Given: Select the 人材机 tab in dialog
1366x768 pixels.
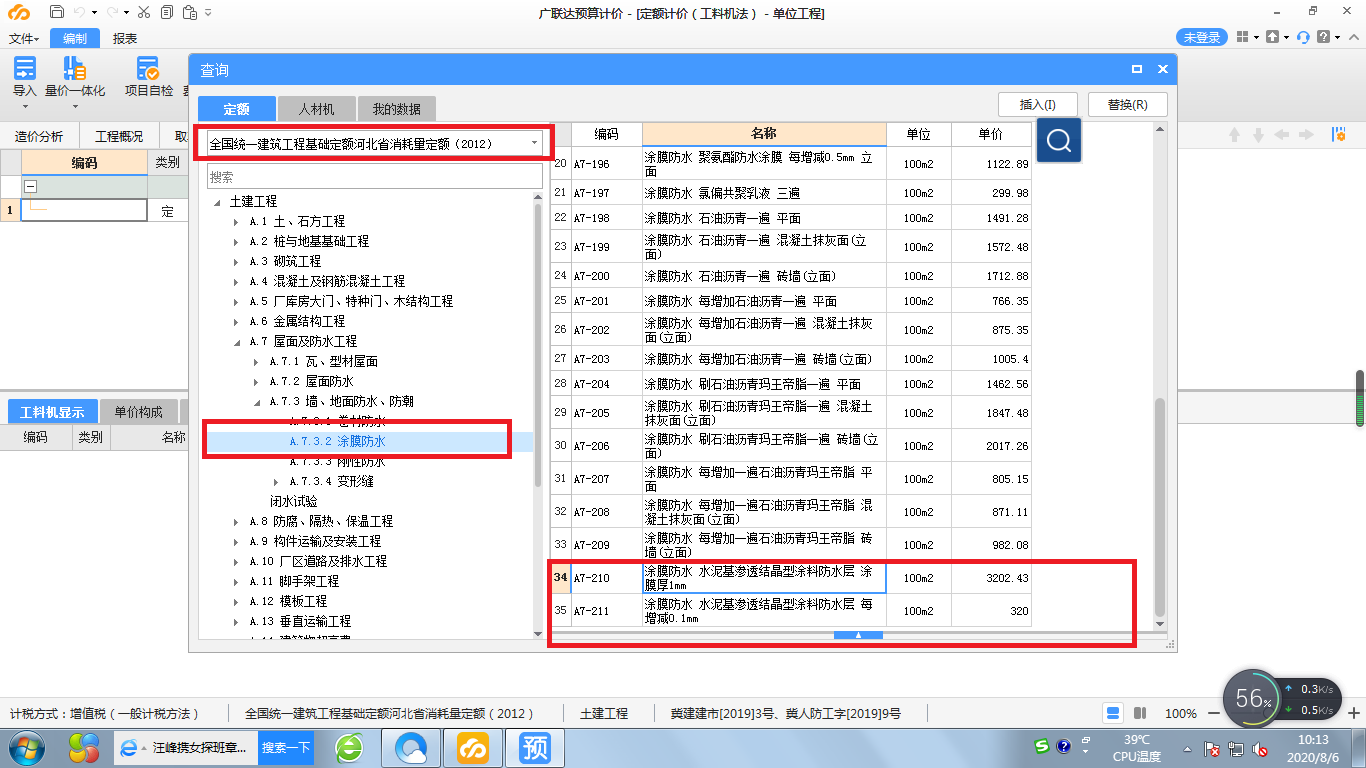Looking at the screenshot, I should click(x=316, y=109).
